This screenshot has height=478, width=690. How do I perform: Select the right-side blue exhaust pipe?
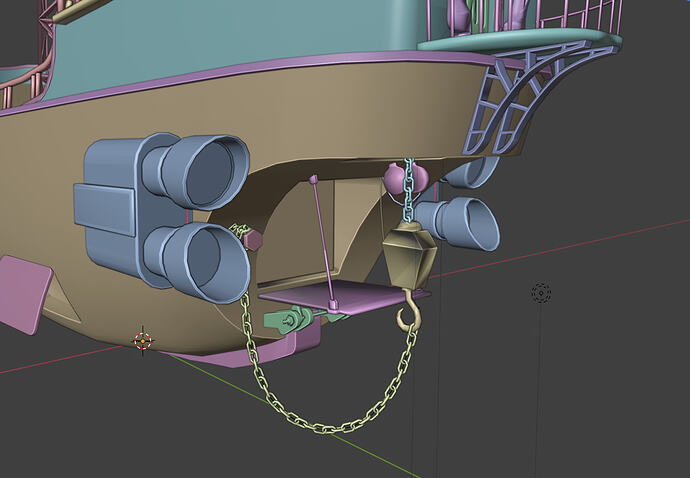click(x=460, y=223)
